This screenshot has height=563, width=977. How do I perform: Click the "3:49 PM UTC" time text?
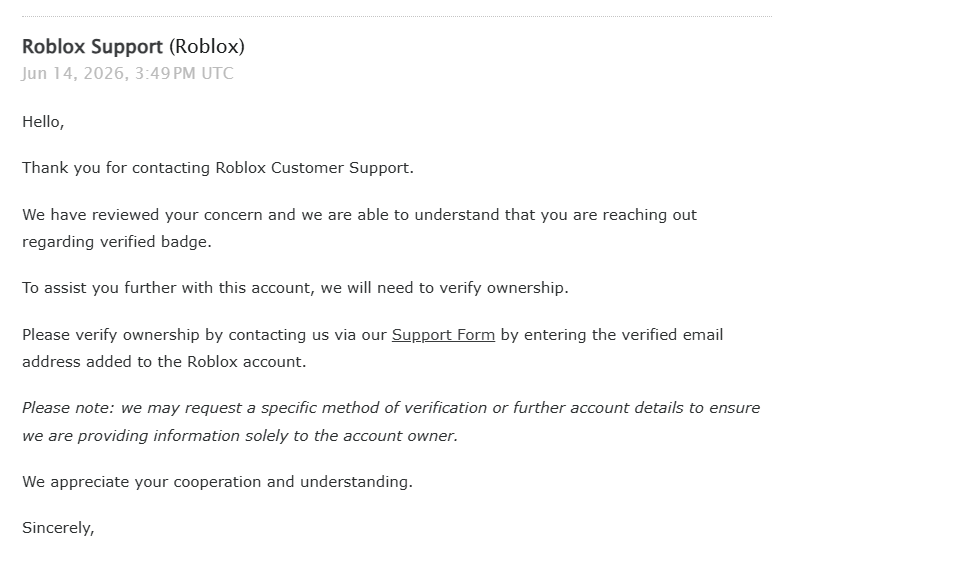coord(184,73)
